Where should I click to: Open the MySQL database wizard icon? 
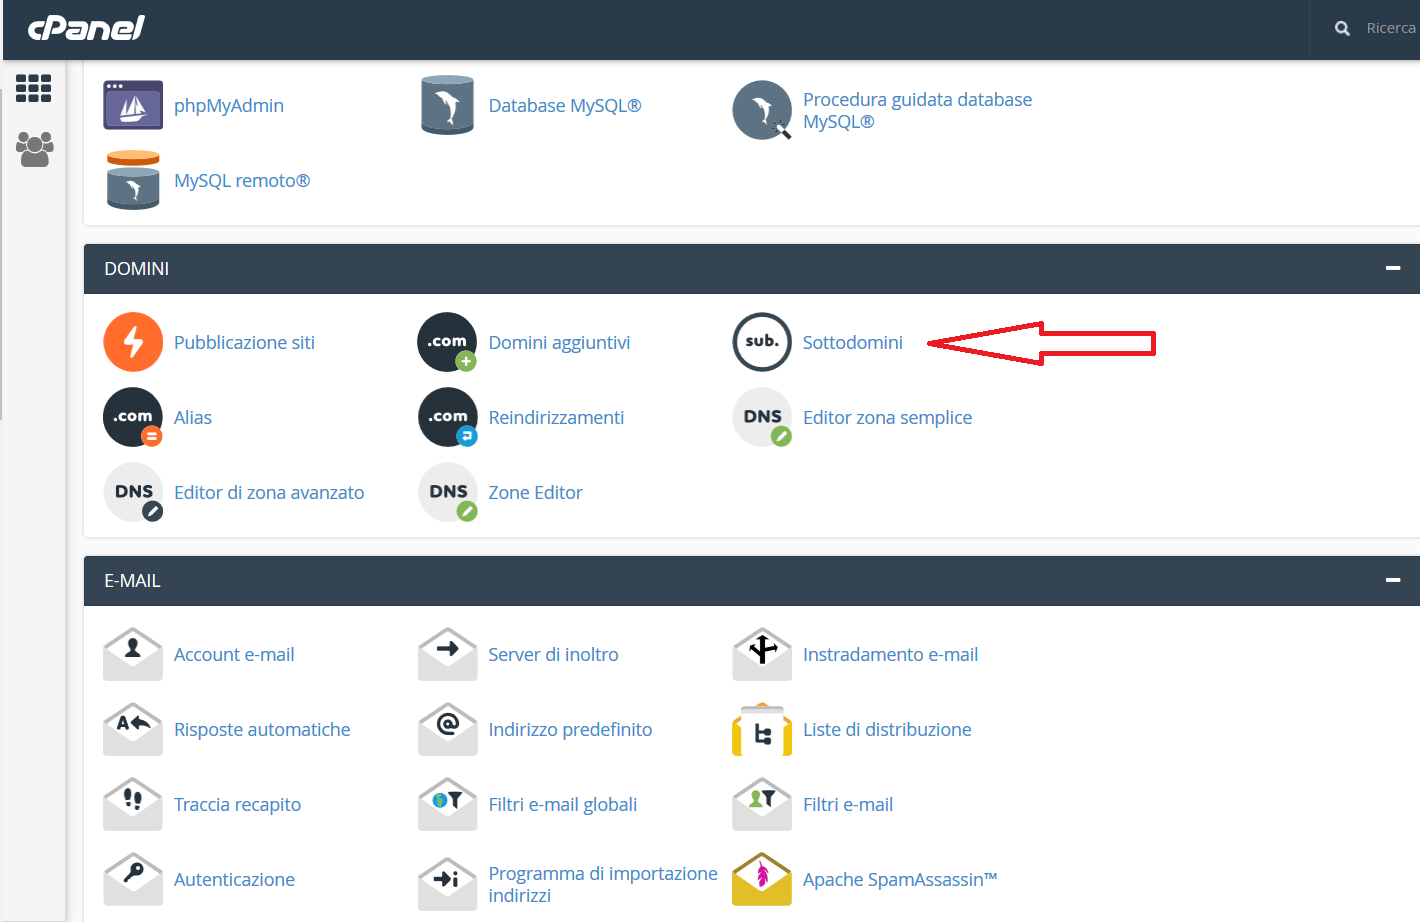point(762,110)
